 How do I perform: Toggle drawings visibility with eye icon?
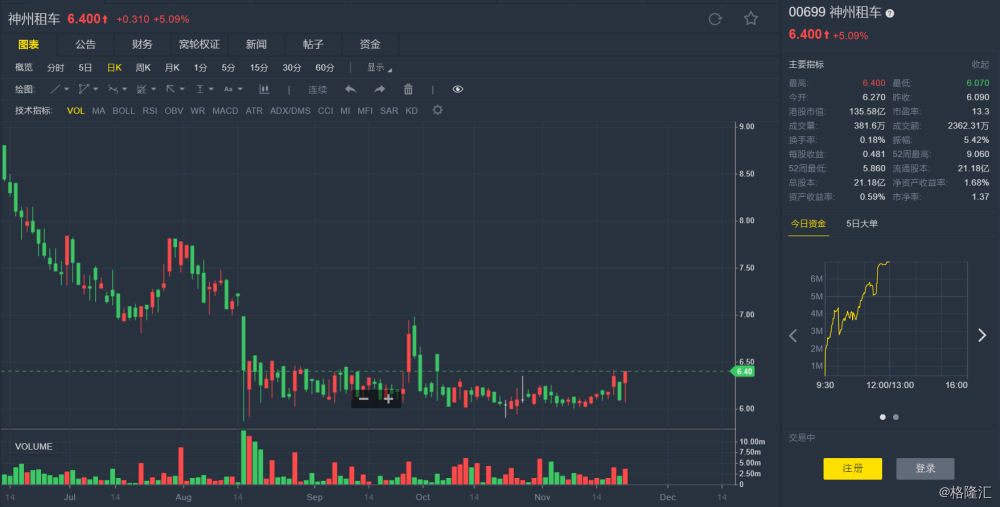click(458, 89)
